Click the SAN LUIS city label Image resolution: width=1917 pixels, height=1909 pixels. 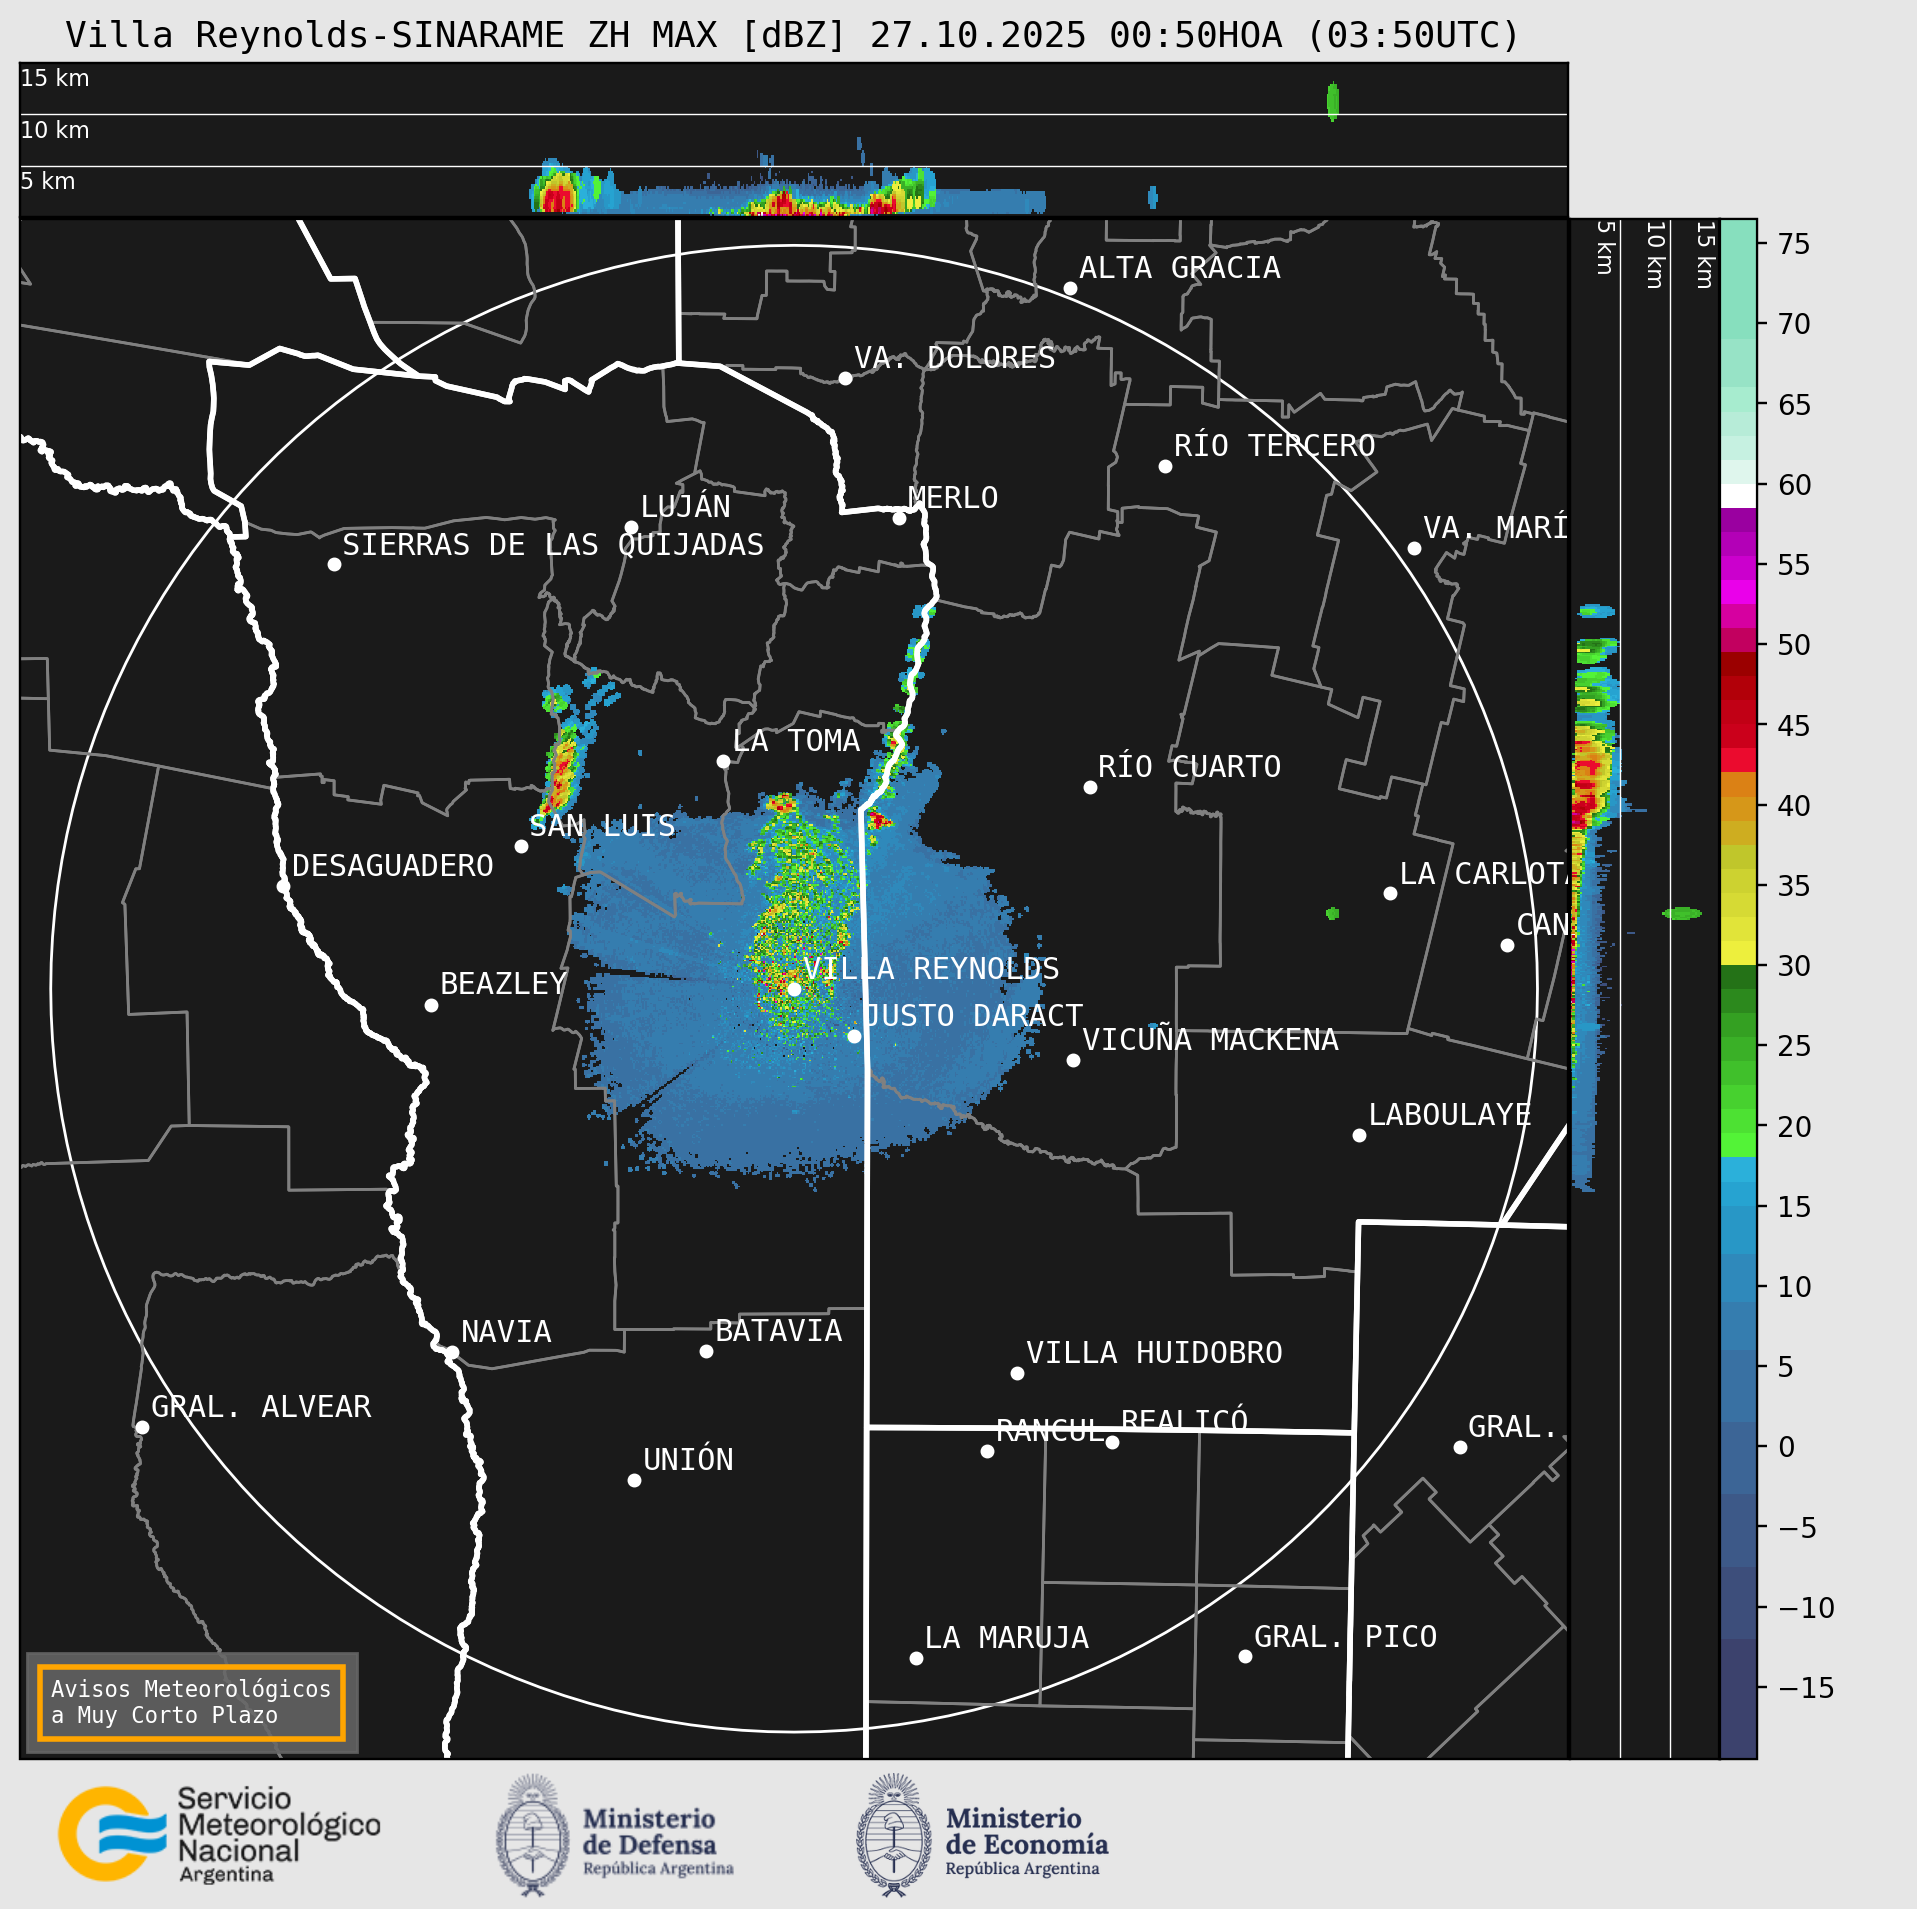pos(602,826)
